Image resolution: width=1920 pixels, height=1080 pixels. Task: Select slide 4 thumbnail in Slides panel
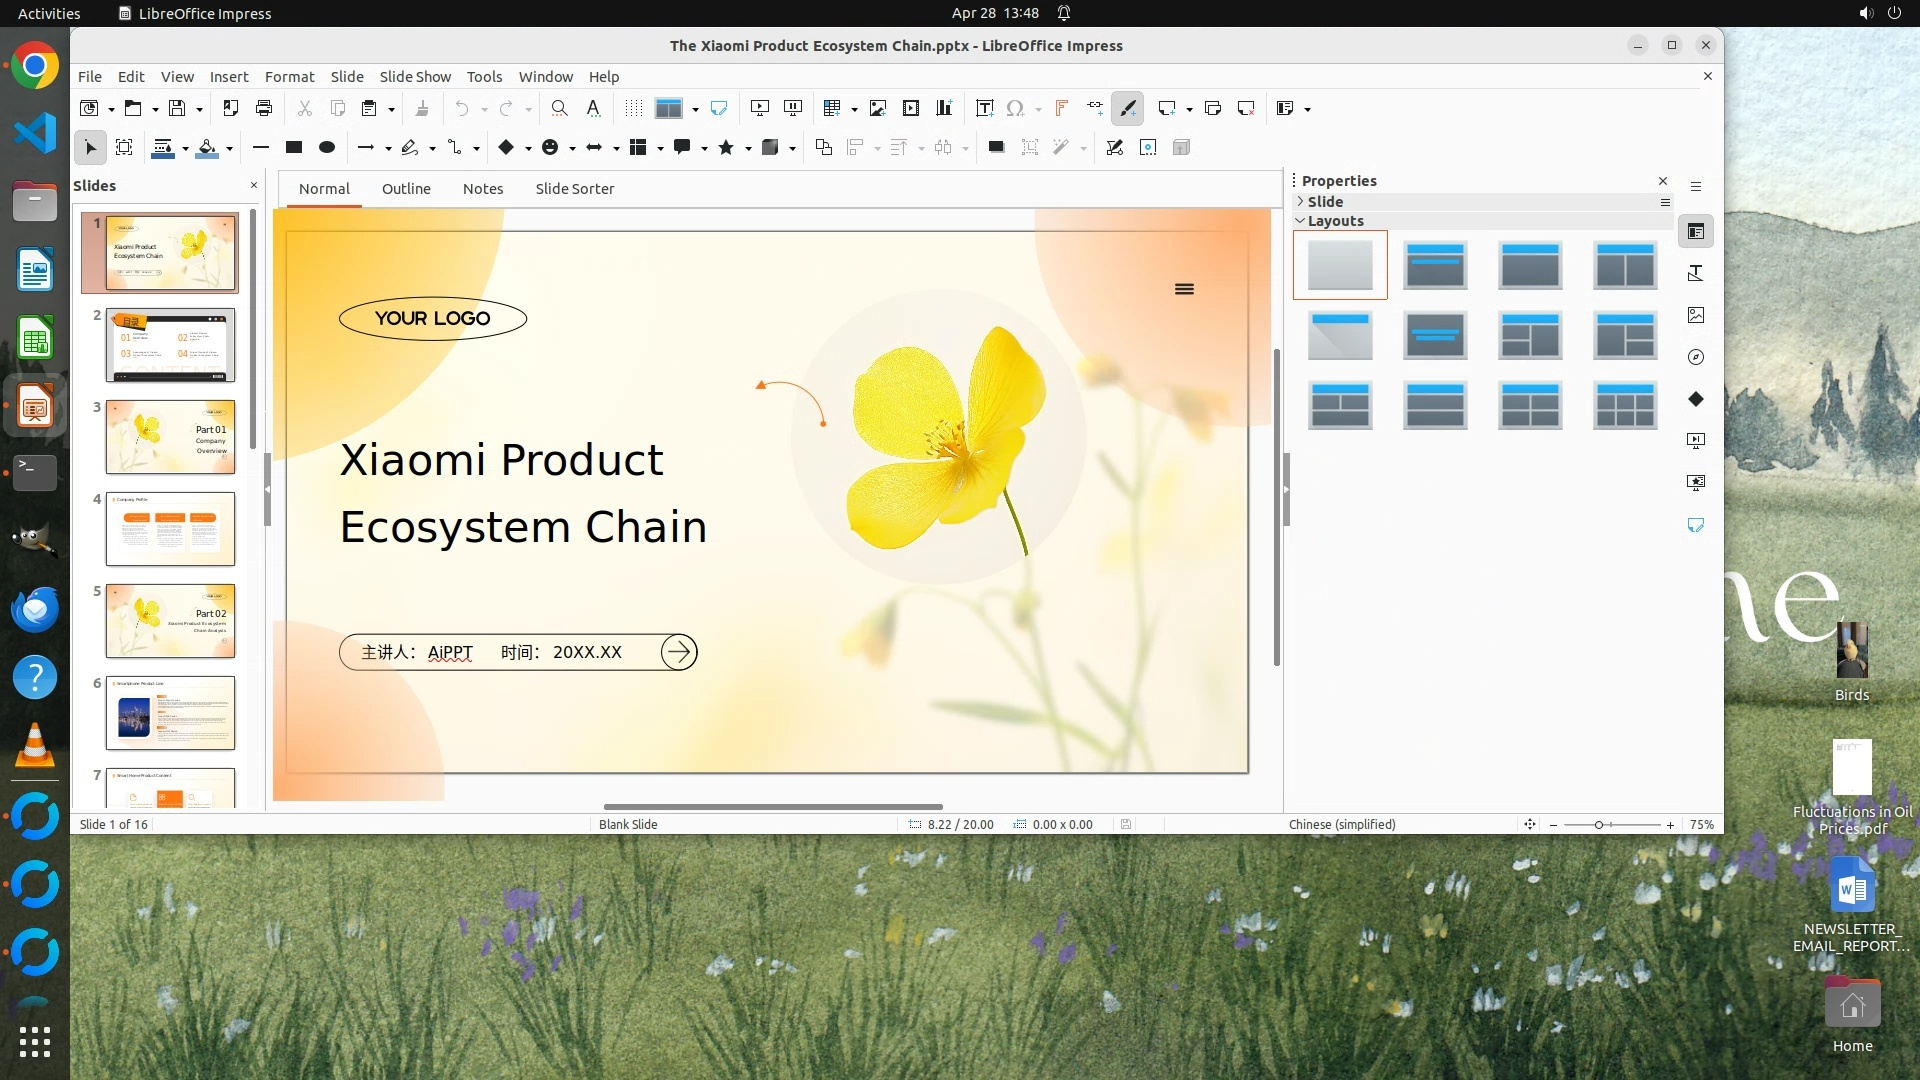pyautogui.click(x=170, y=528)
